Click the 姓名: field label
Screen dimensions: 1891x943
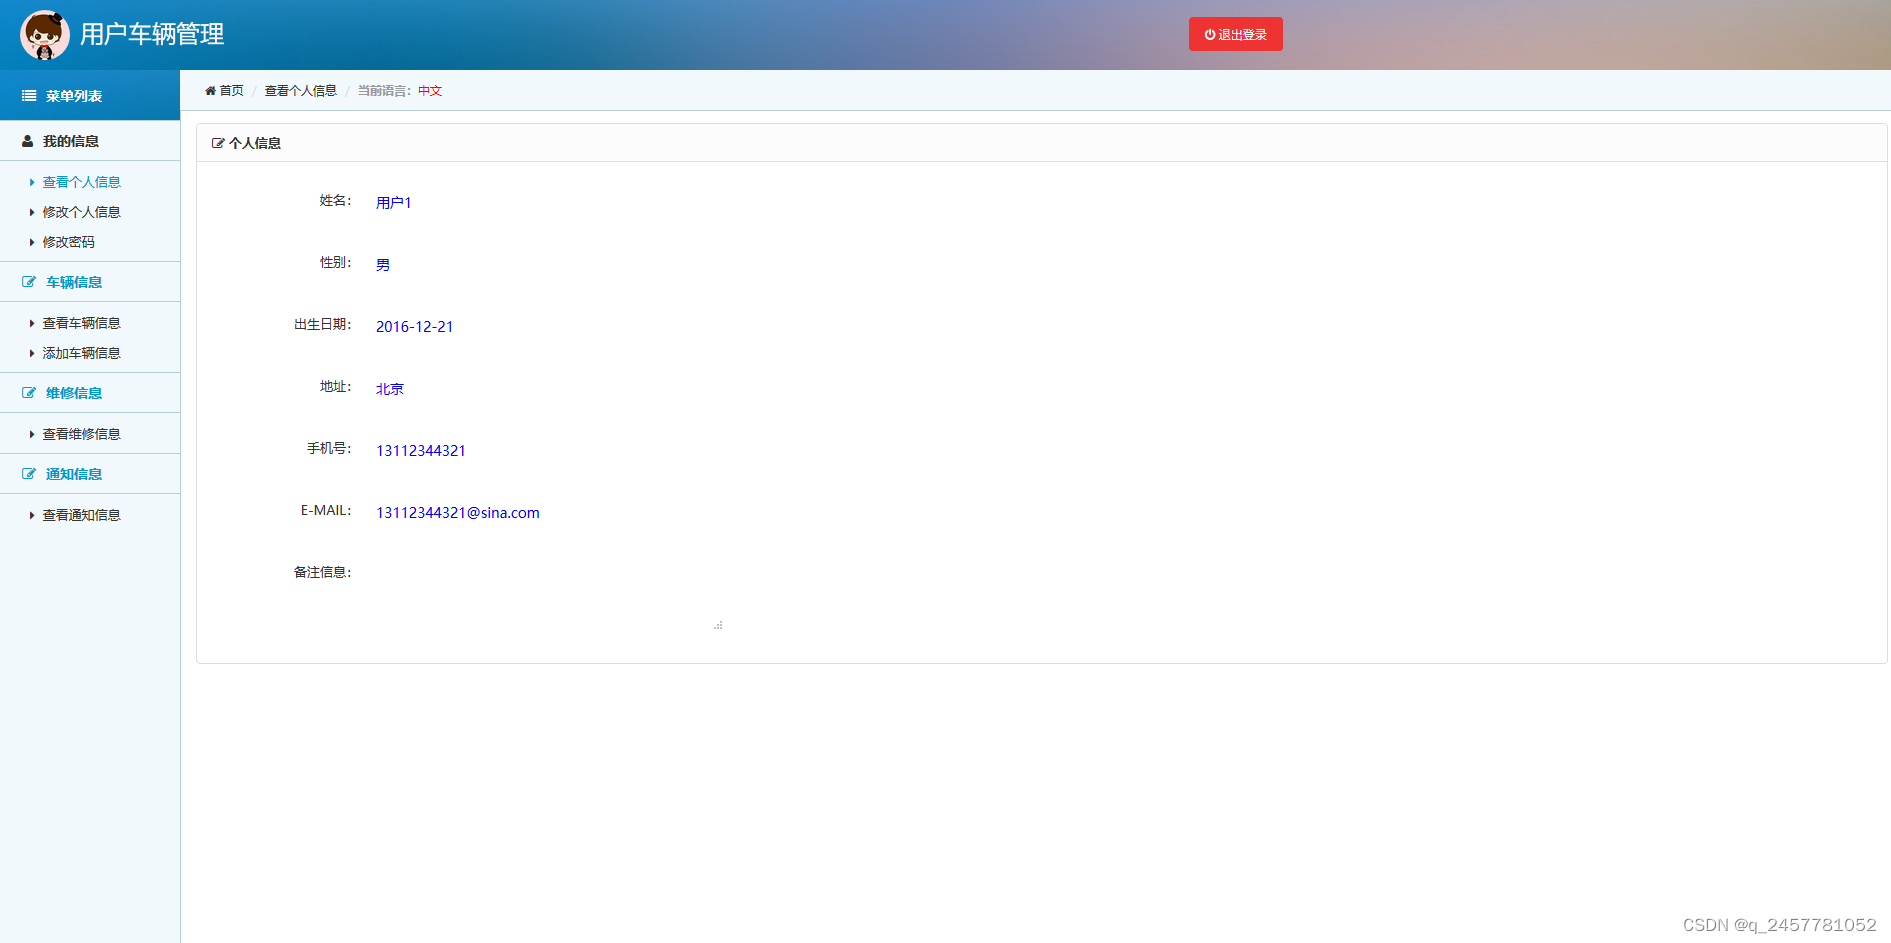click(335, 201)
